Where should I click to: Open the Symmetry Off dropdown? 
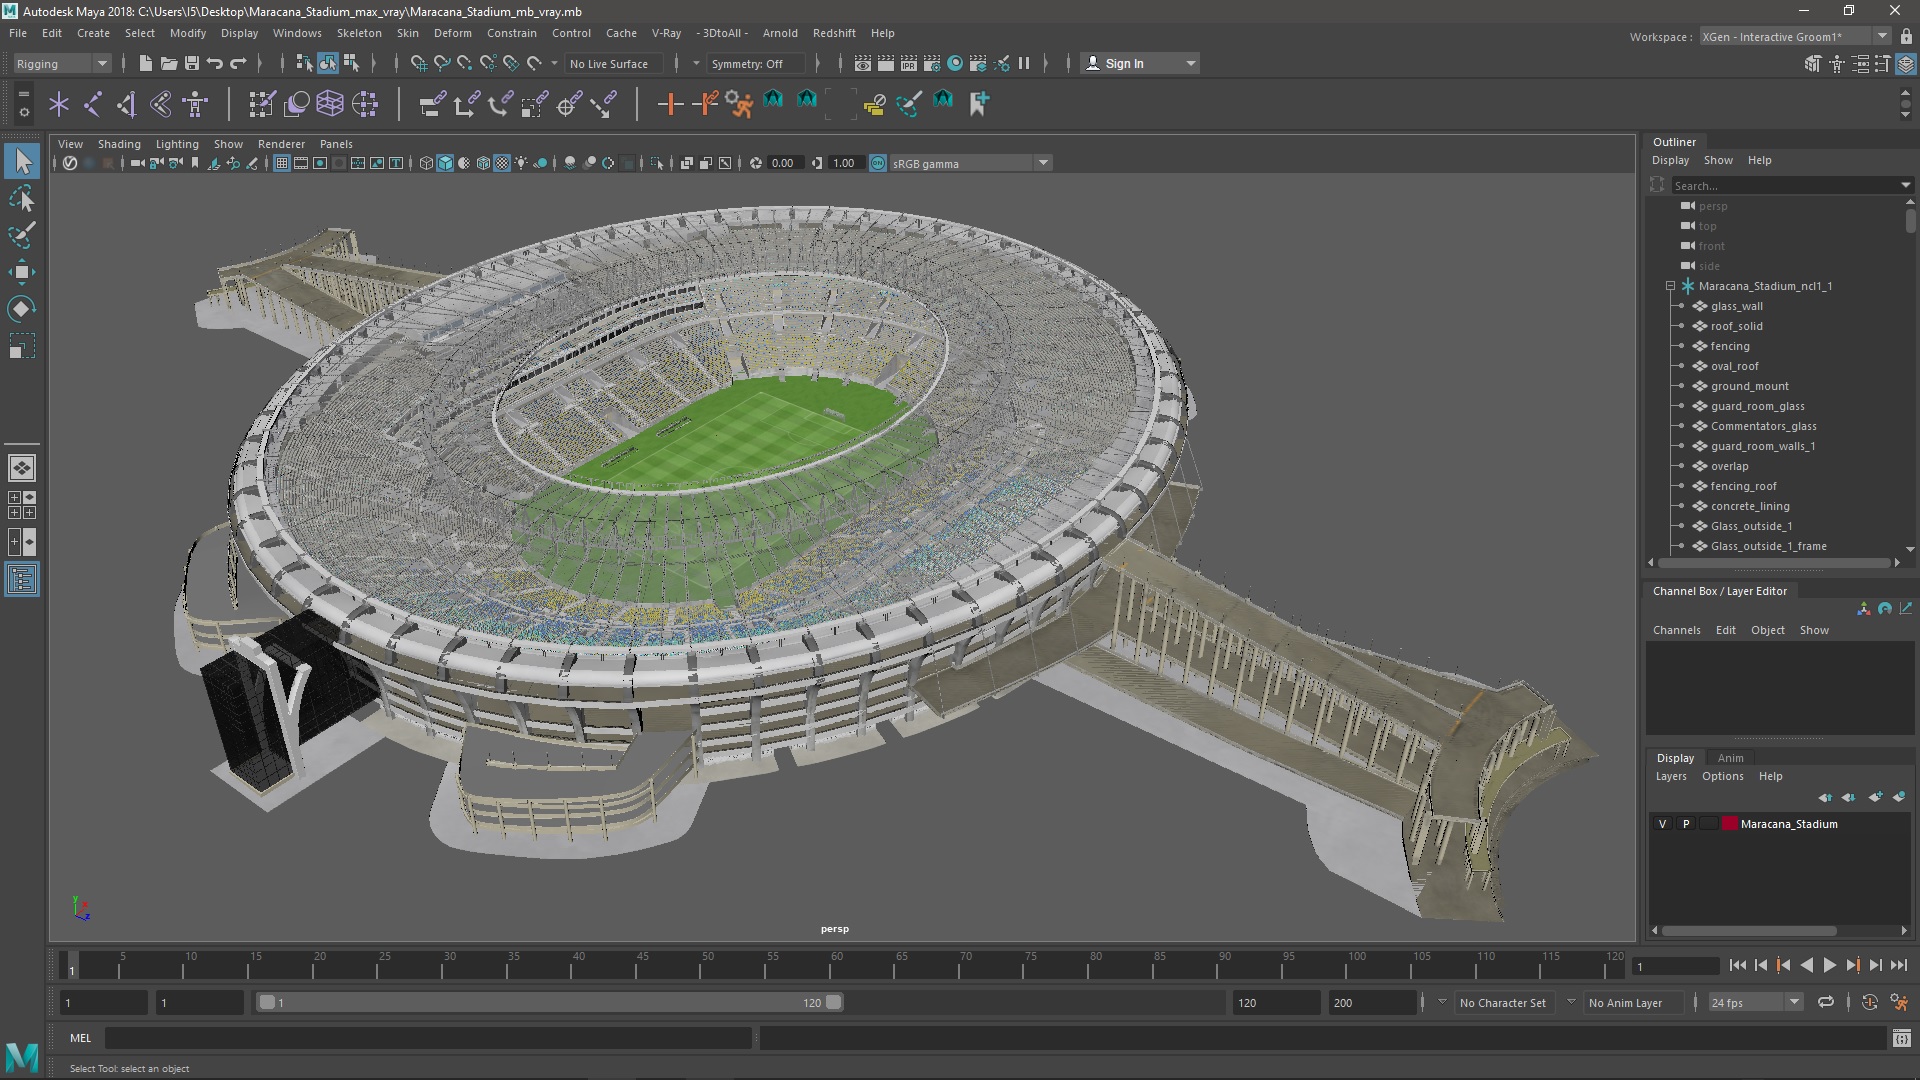point(755,63)
